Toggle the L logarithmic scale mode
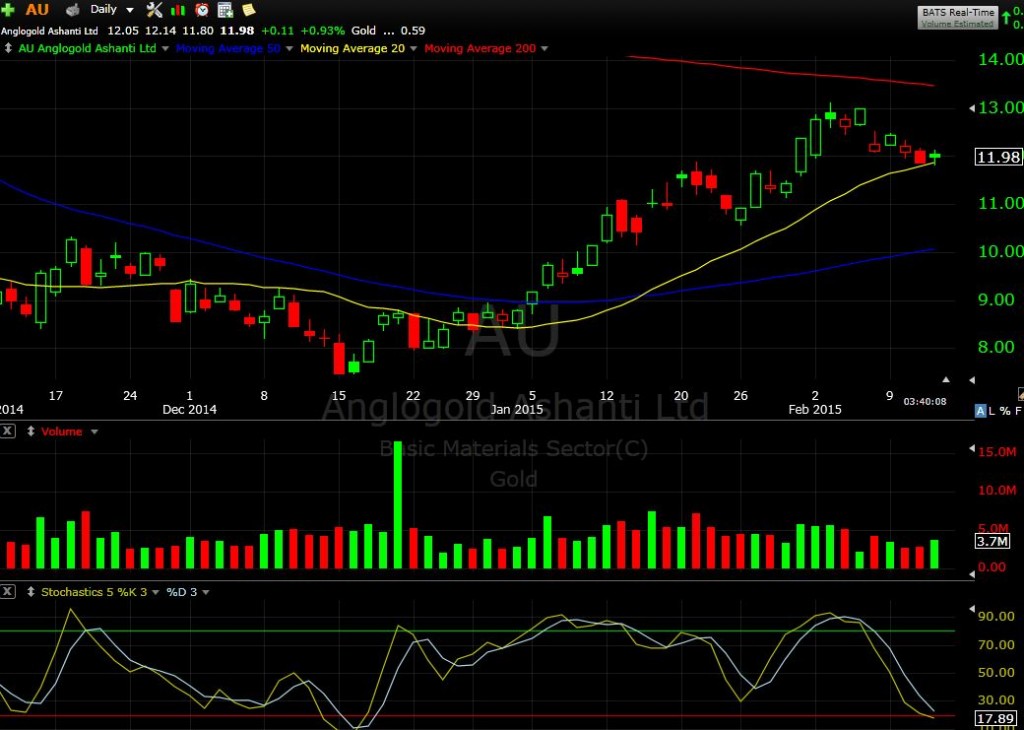 point(991,411)
